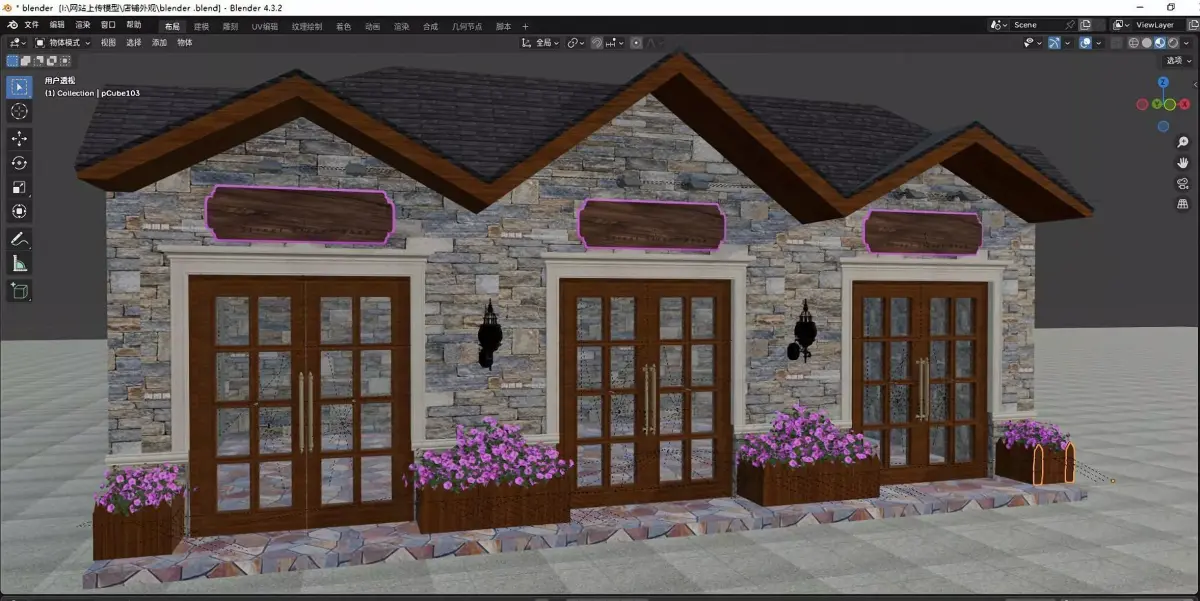Switch to solid viewport shading
Screen dimensions: 1200x601
[1146, 43]
